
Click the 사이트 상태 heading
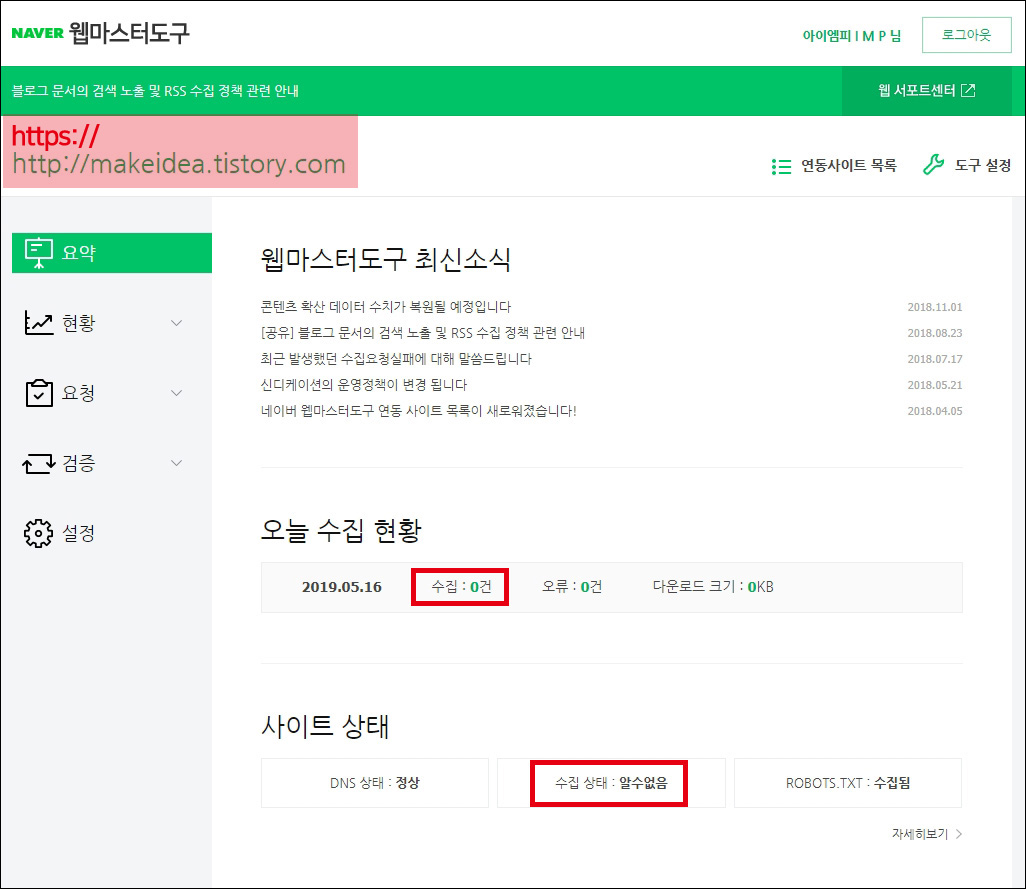pos(325,726)
